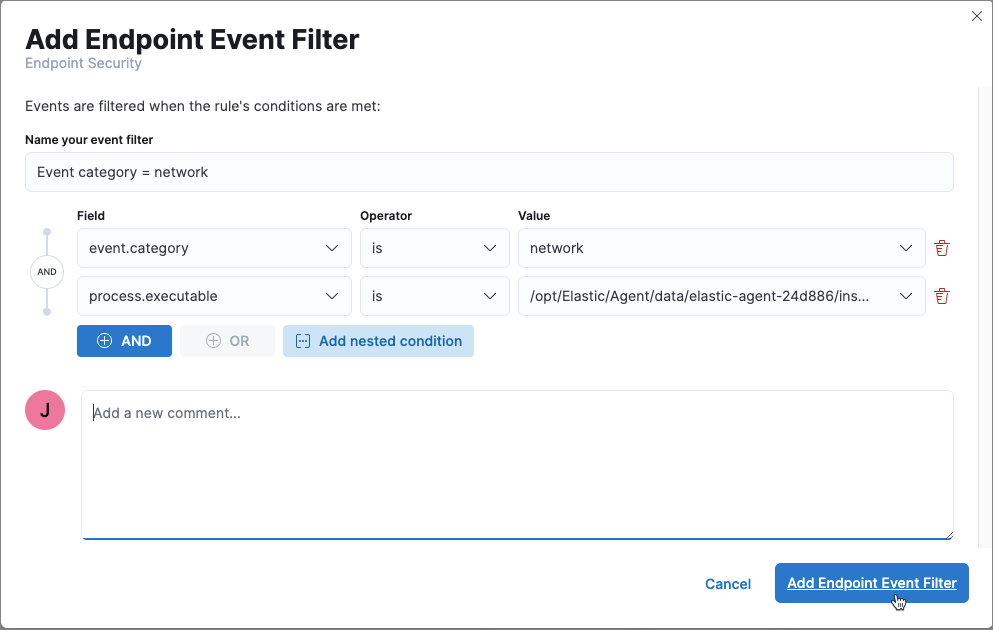Viewport: 993px width, 630px height.
Task: Click the AND connector badge between conditions
Action: [x=46, y=271]
